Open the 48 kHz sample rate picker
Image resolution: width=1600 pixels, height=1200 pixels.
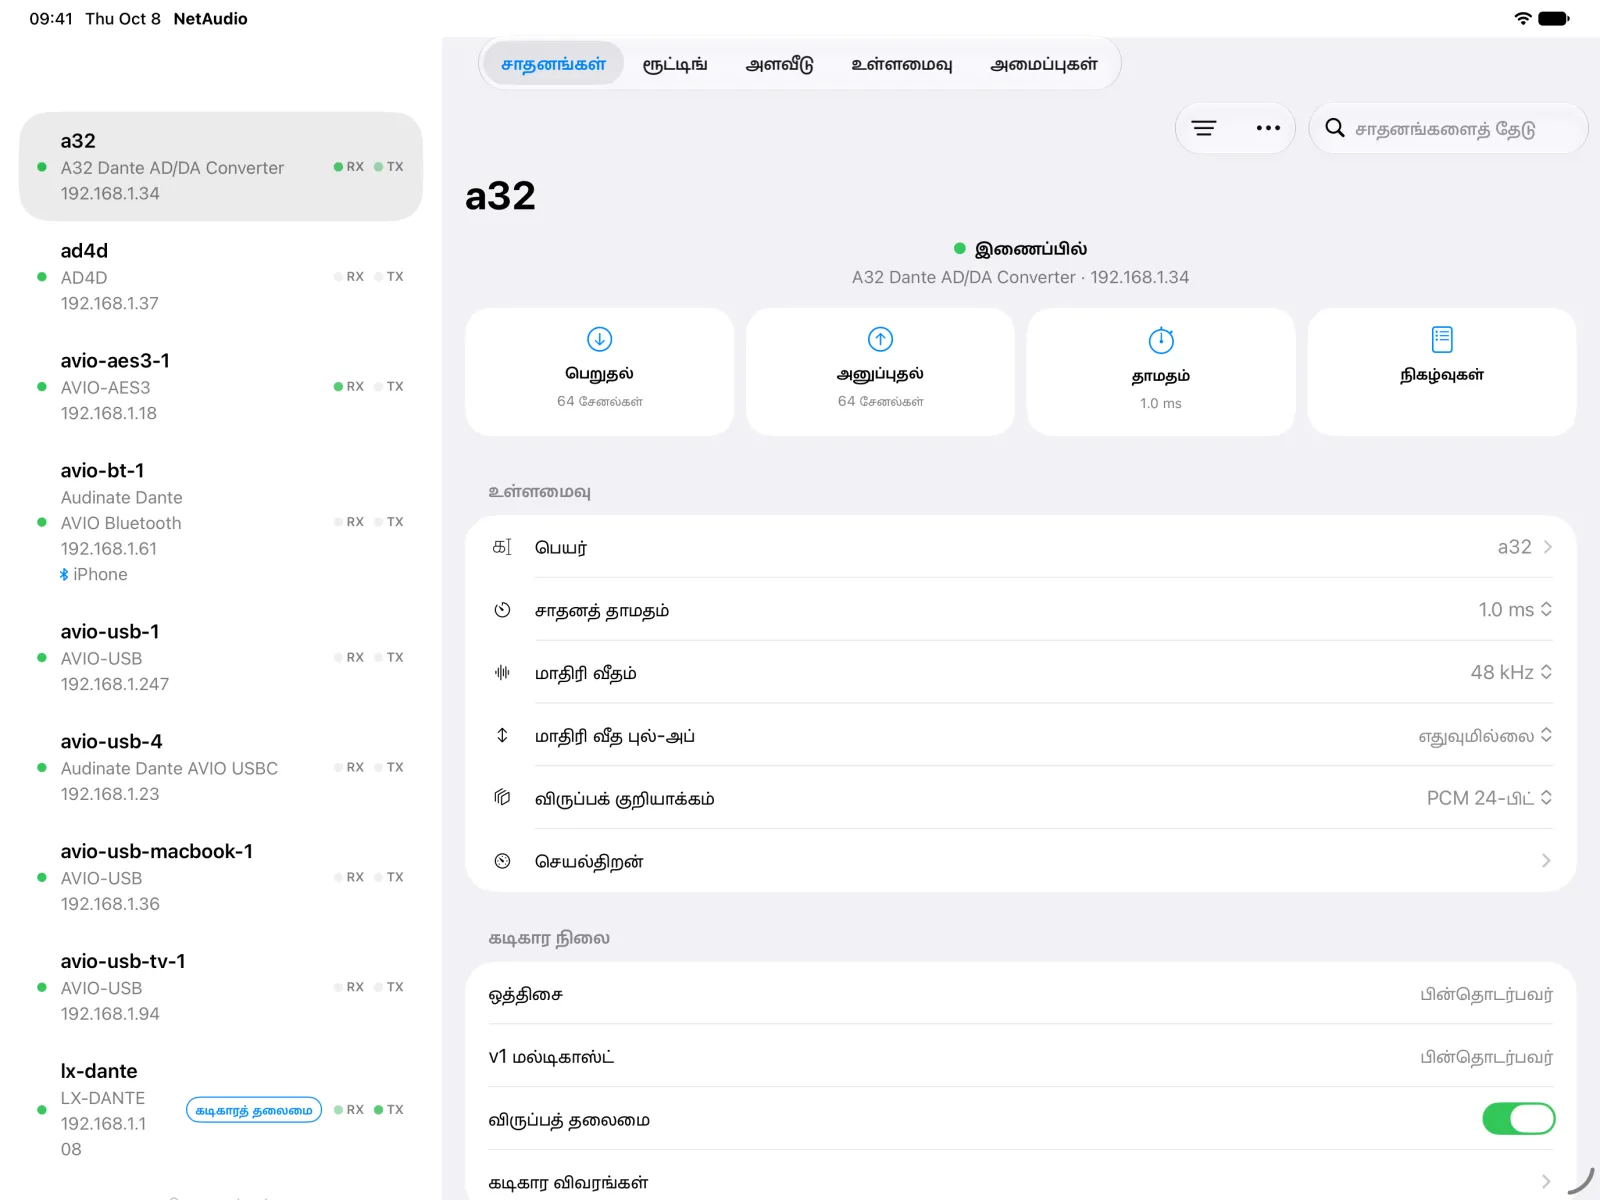coord(1511,673)
